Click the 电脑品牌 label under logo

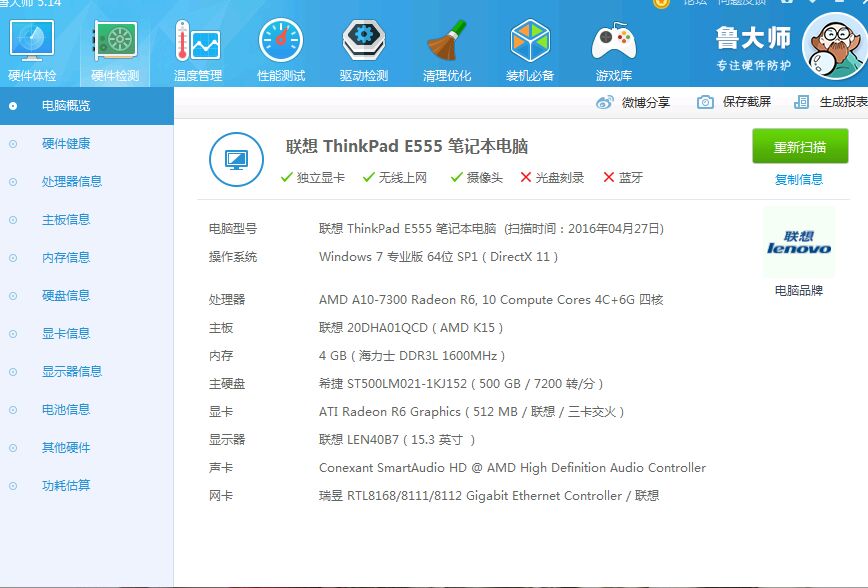point(799,291)
